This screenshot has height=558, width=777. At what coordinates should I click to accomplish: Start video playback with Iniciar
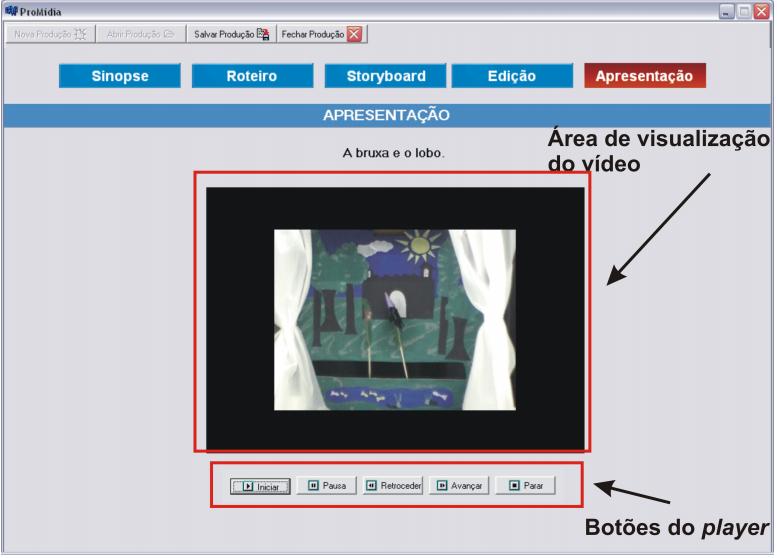tap(260, 487)
